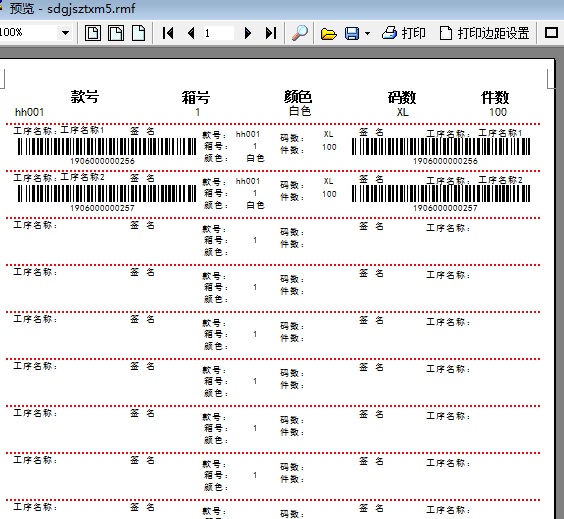Open the find magnifier tool
This screenshot has width=564, height=519.
(300, 33)
